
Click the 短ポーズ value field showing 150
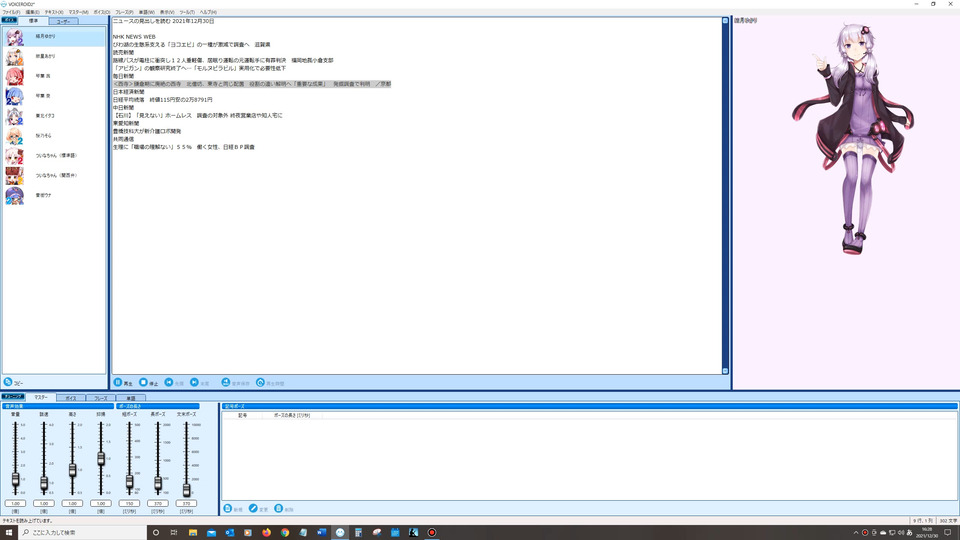pos(129,503)
